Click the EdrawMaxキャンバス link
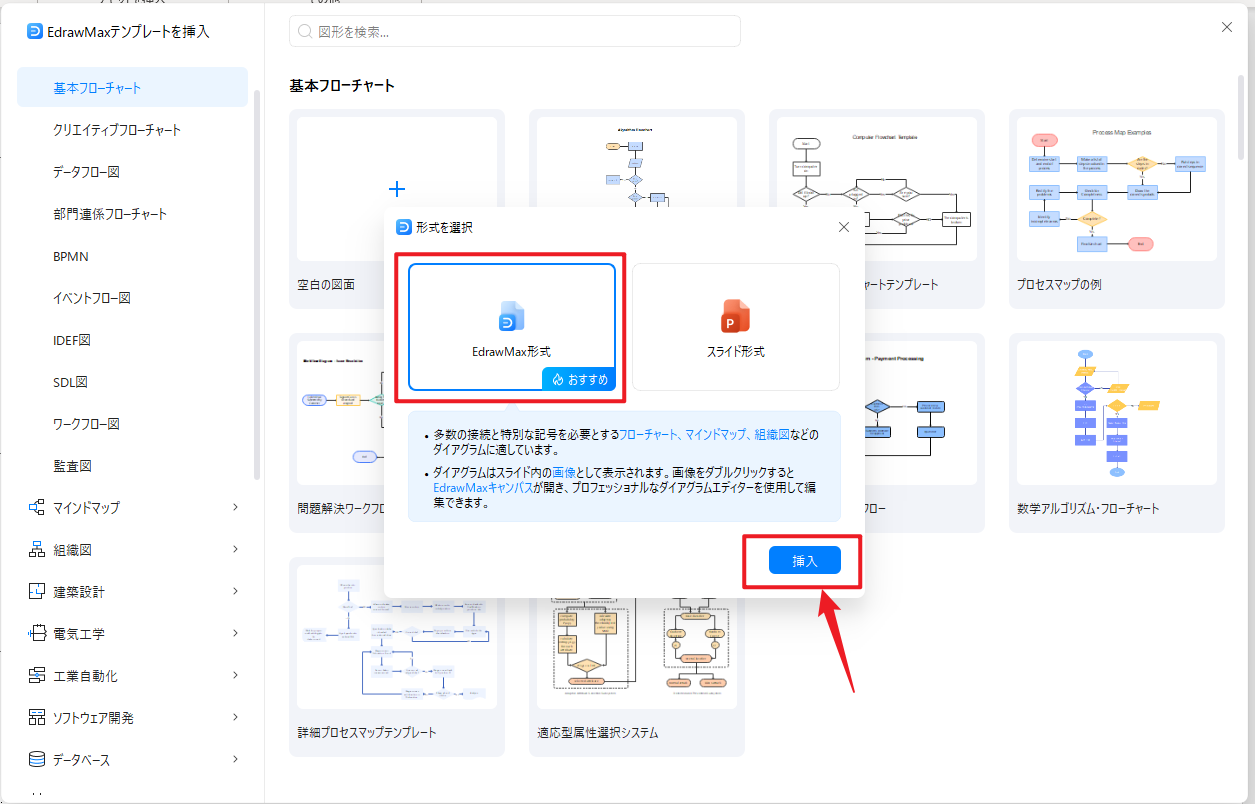Viewport: 1255px width, 804px height. pos(483,487)
